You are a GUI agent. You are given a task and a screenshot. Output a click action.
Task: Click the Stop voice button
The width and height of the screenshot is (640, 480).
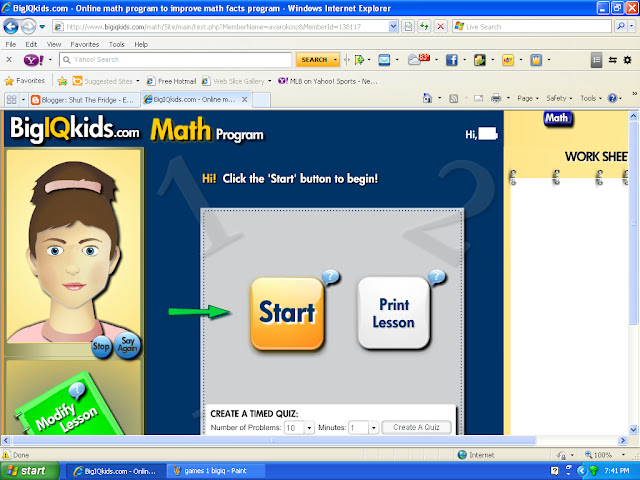pos(101,347)
